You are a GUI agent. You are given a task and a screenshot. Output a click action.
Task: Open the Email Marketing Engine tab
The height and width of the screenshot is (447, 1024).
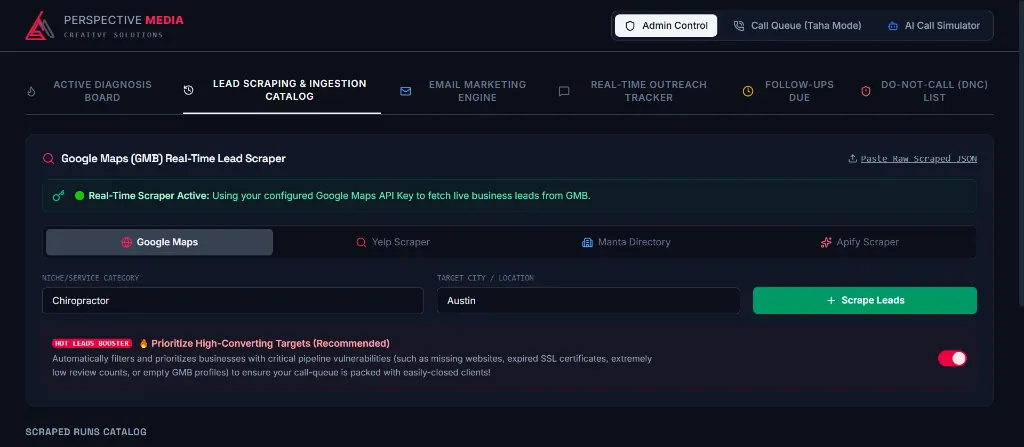[x=463, y=91]
